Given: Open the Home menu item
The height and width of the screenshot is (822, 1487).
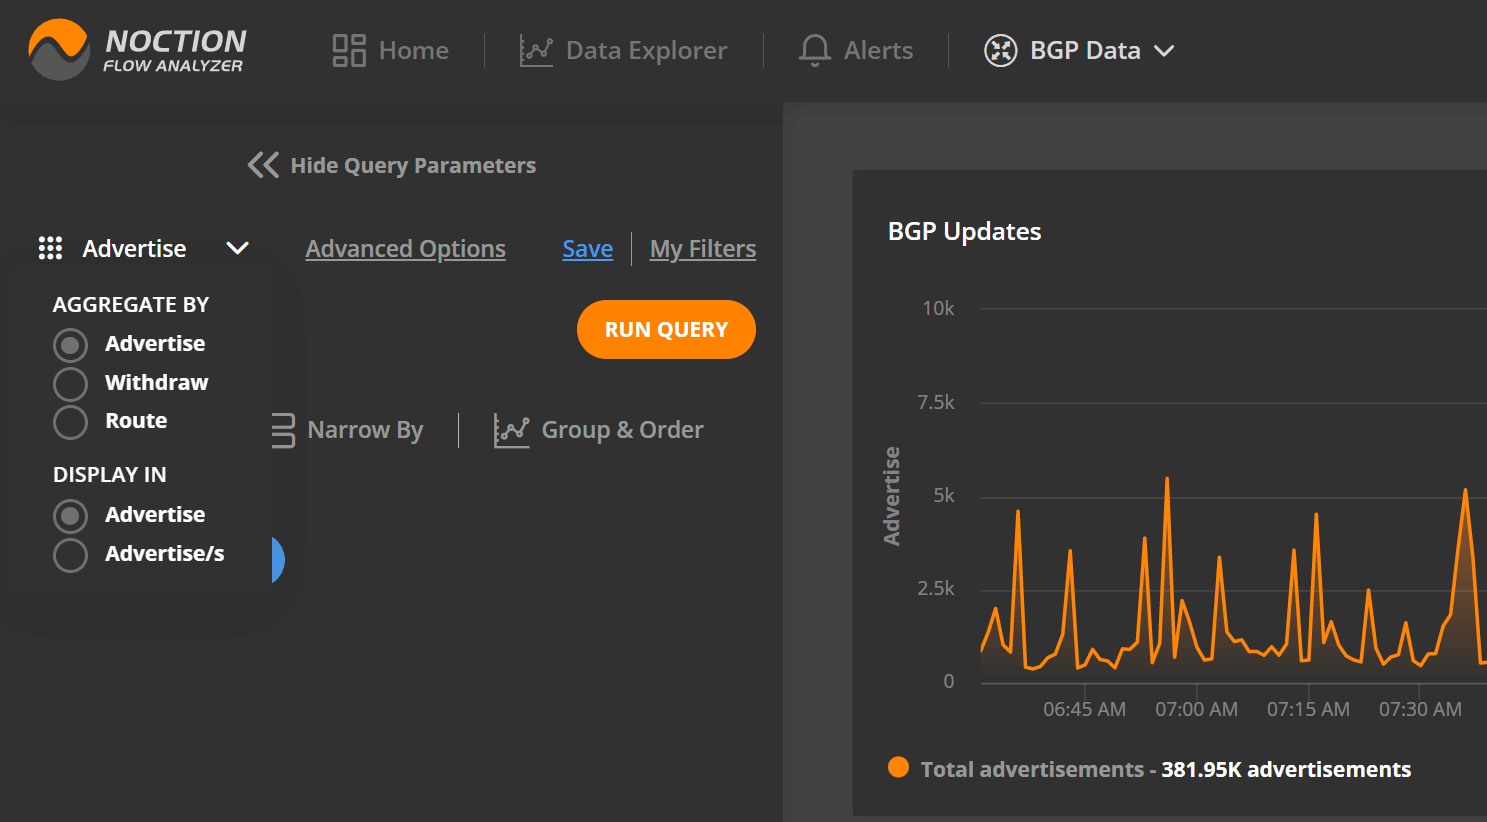Looking at the screenshot, I should pyautogui.click(x=391, y=50).
